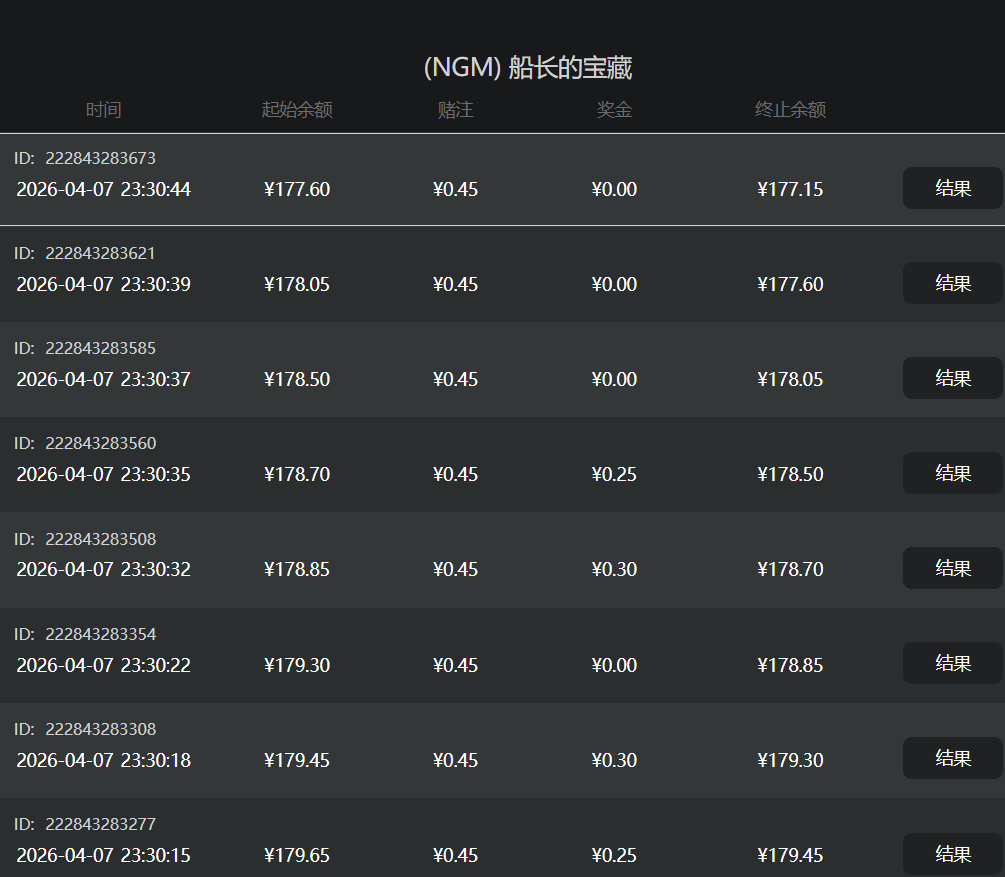The image size is (1005, 877).
Task: Open 结果 for the ¥0.25 win at 23:30:35
Action: (952, 473)
